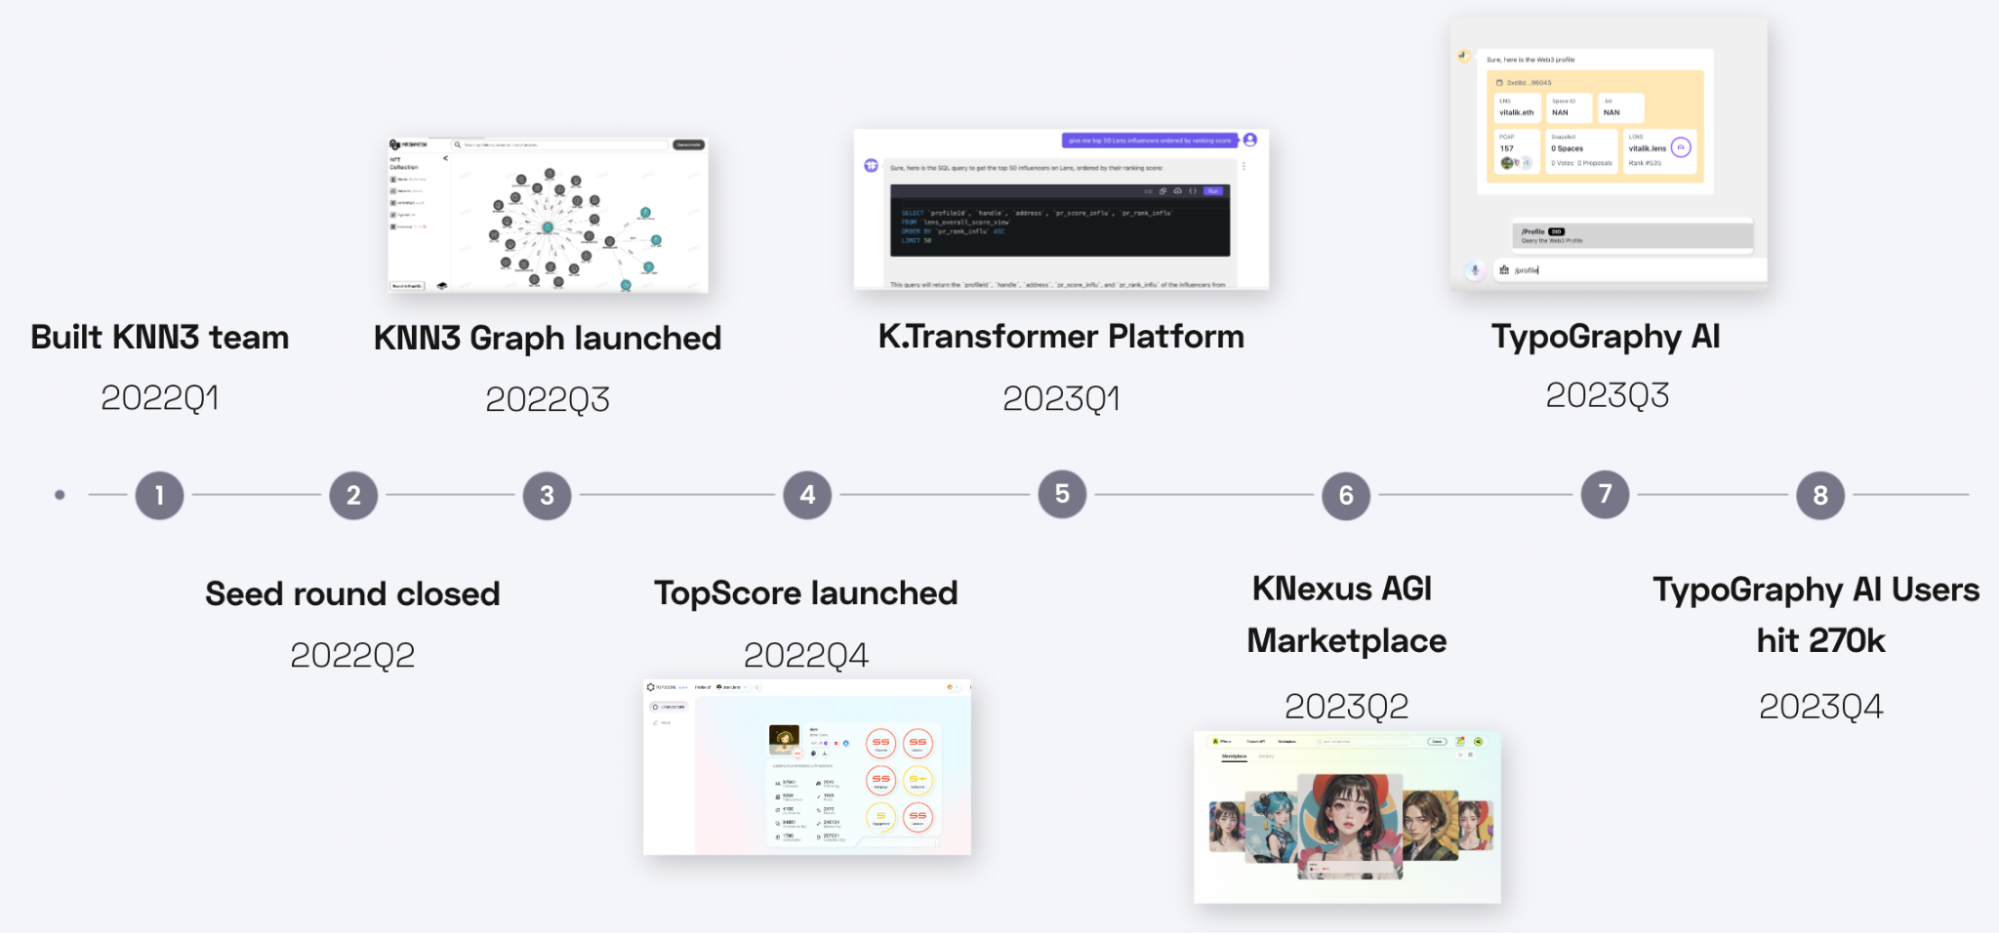The image size is (1999, 934).
Task: Click the 'TopScore launched' heading
Action: [x=806, y=593]
